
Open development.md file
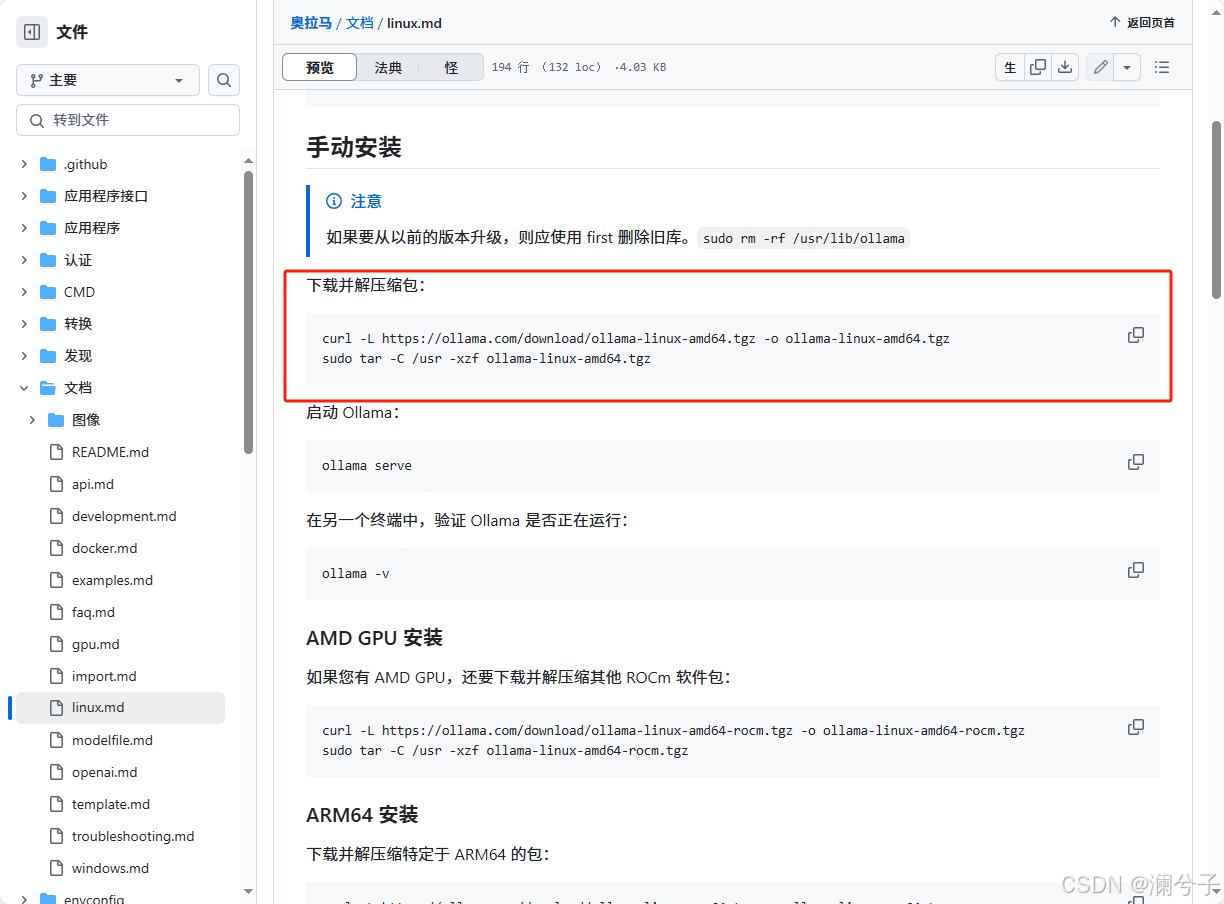pyautogui.click(x=124, y=516)
